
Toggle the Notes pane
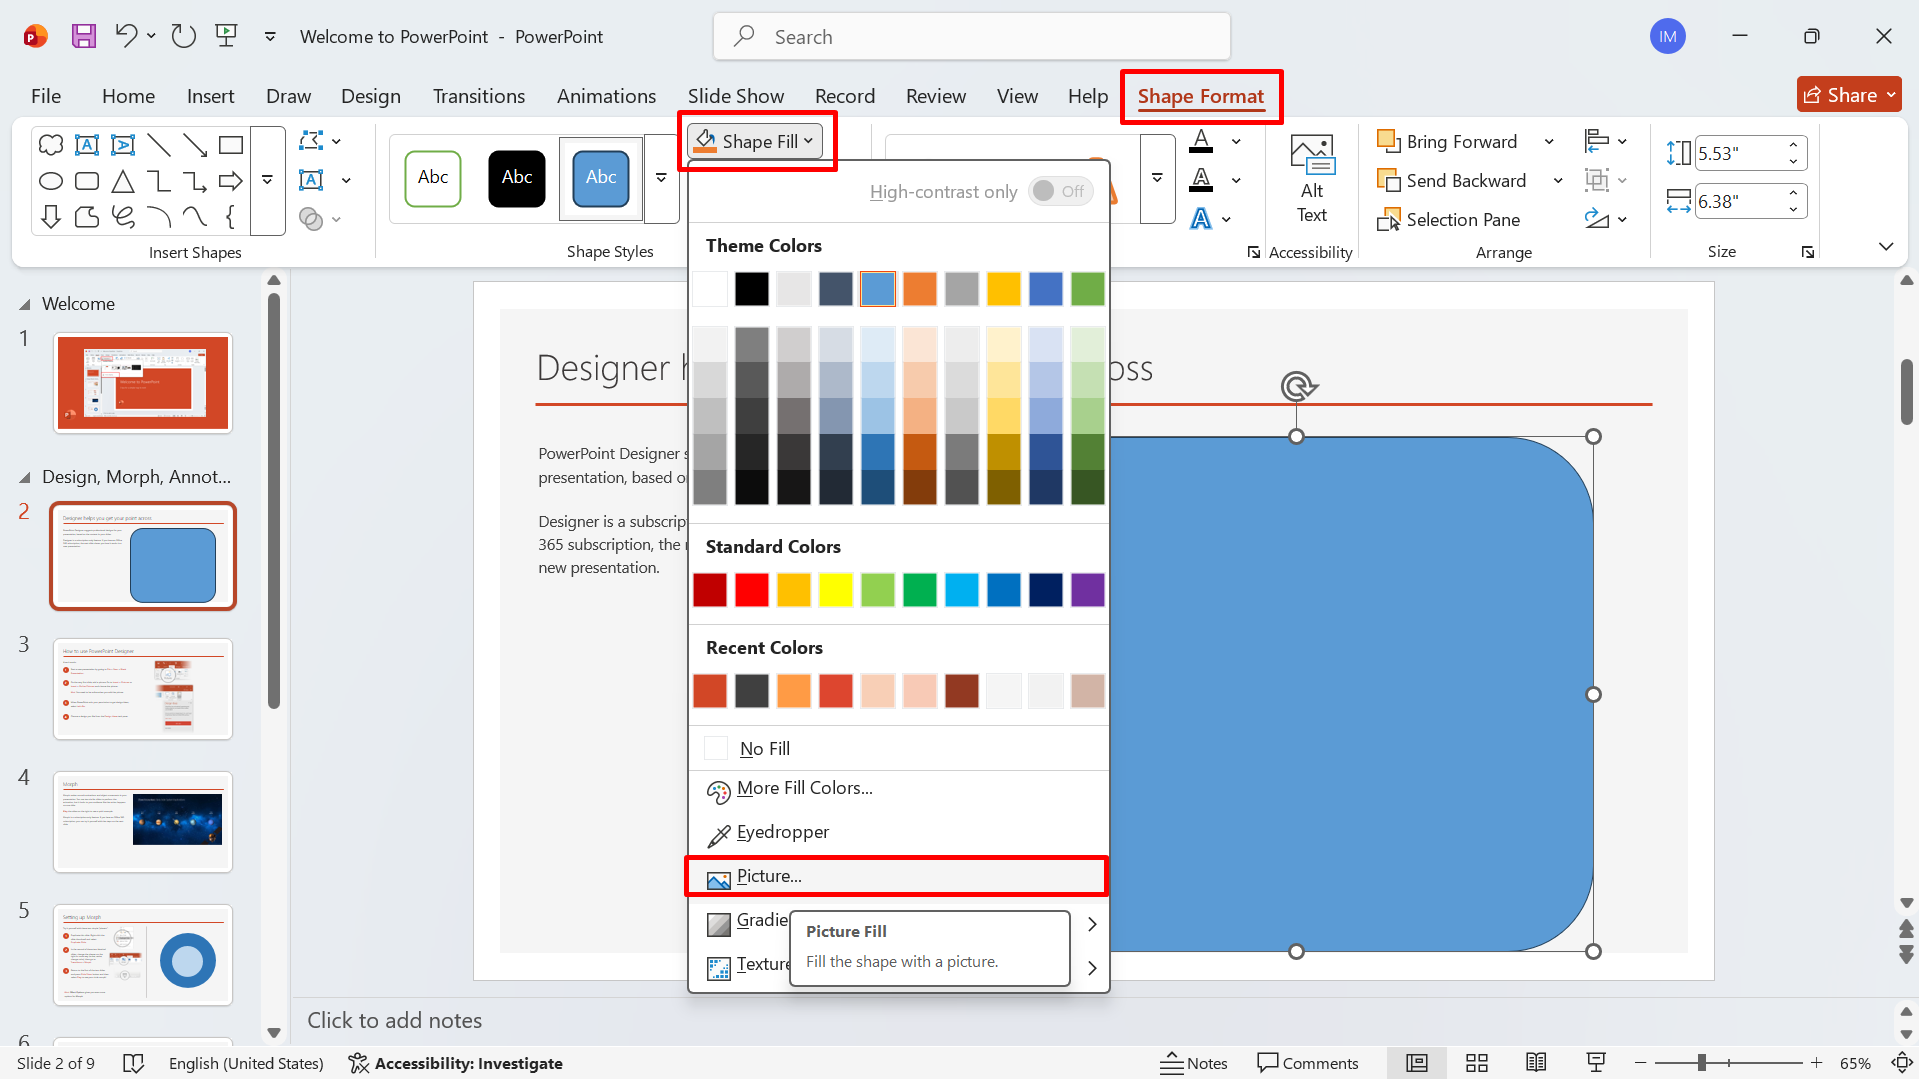click(1193, 1063)
